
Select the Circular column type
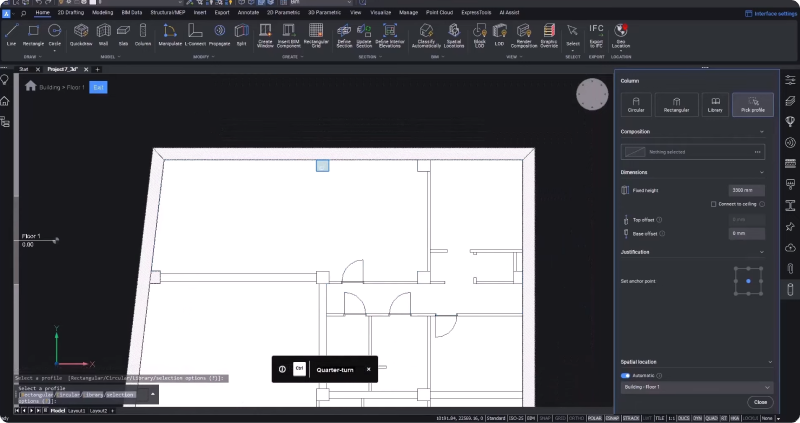[x=636, y=103]
